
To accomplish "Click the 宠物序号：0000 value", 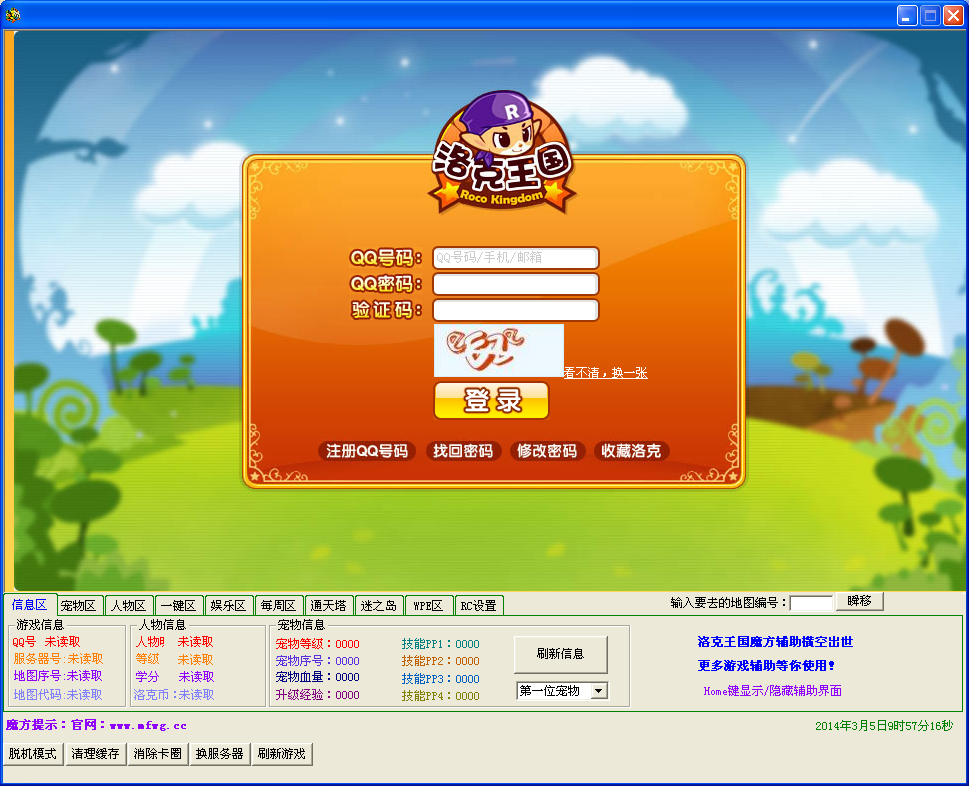I will (318, 661).
